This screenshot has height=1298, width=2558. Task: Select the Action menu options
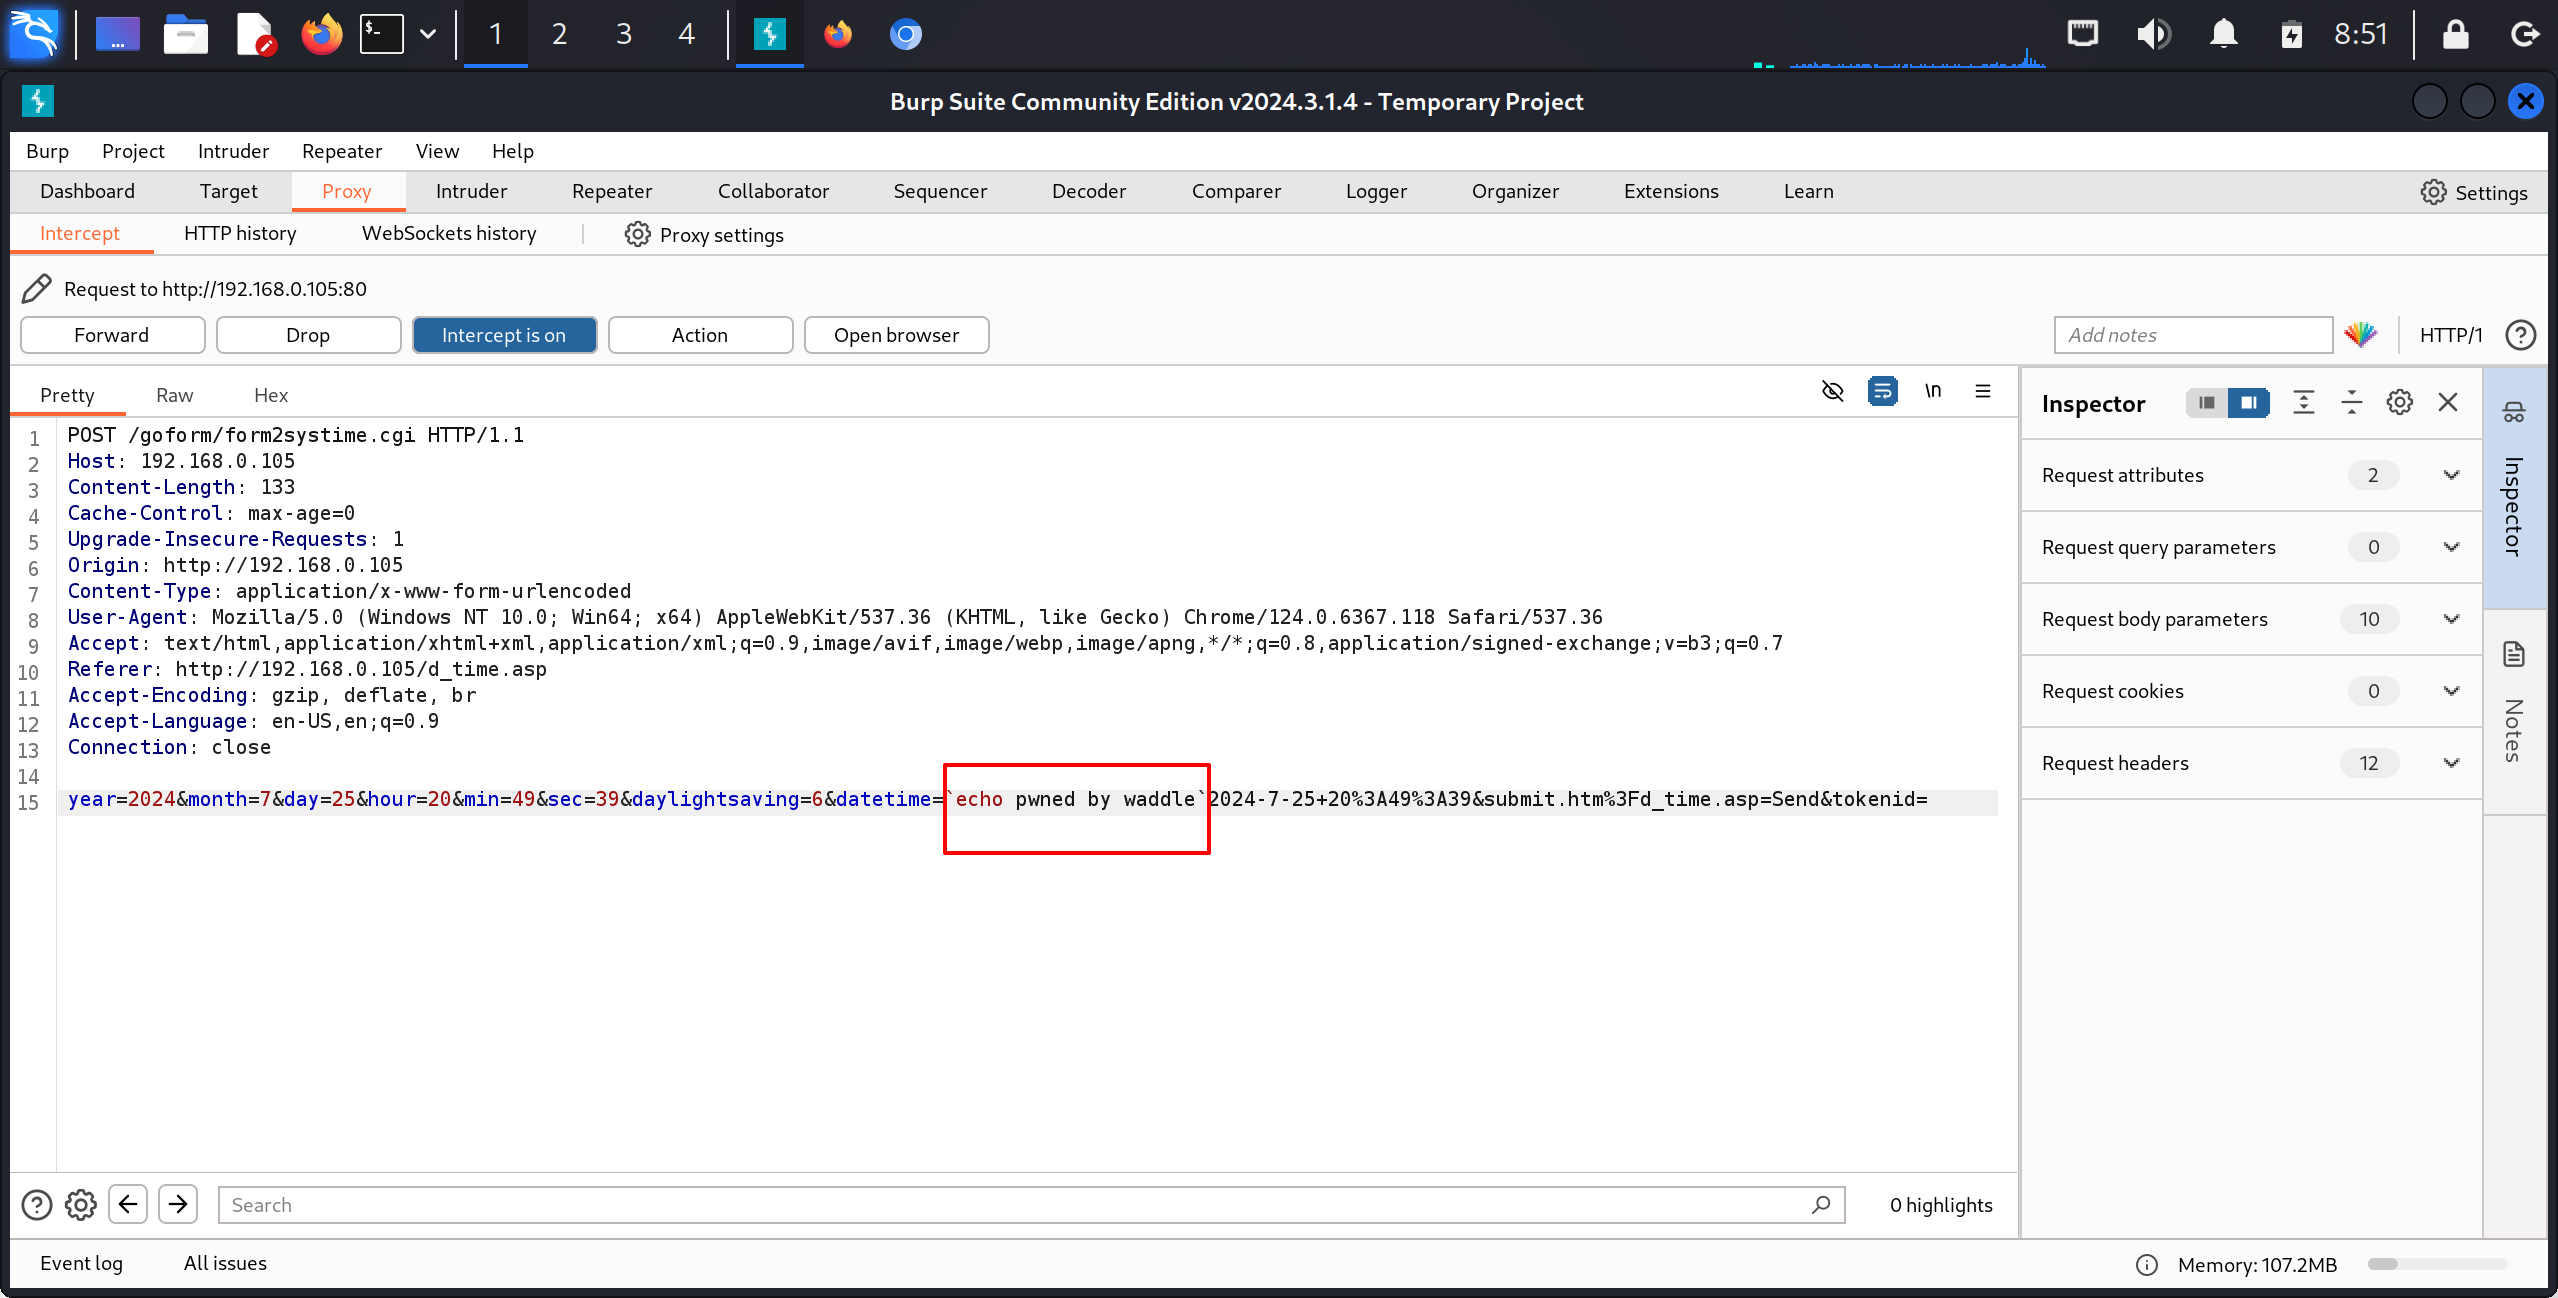click(698, 333)
